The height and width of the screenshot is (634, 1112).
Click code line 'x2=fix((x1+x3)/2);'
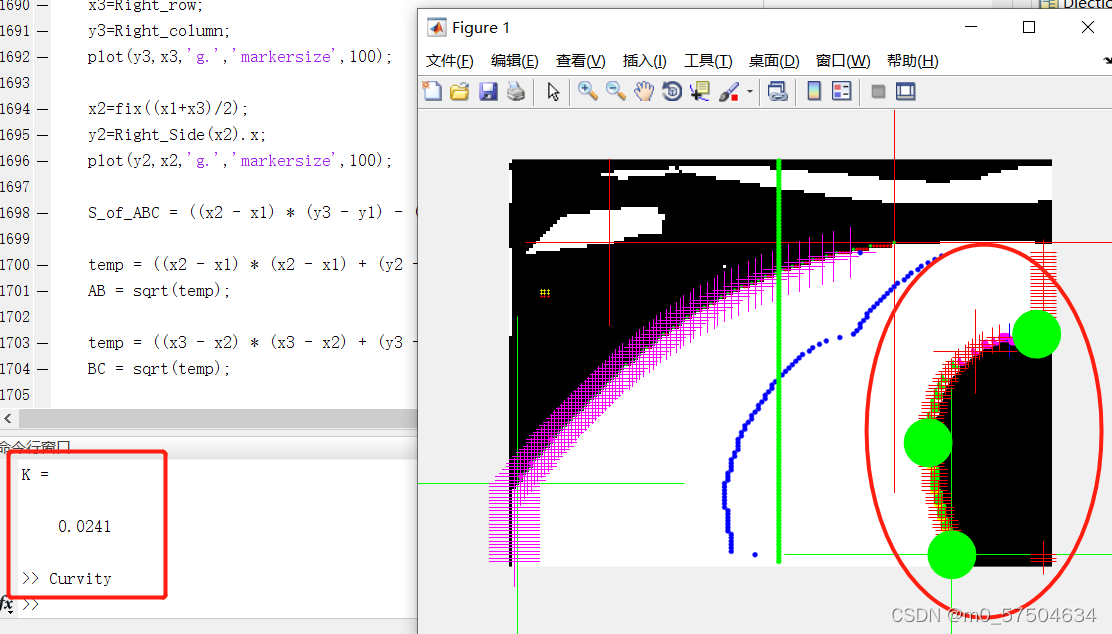[168, 109]
